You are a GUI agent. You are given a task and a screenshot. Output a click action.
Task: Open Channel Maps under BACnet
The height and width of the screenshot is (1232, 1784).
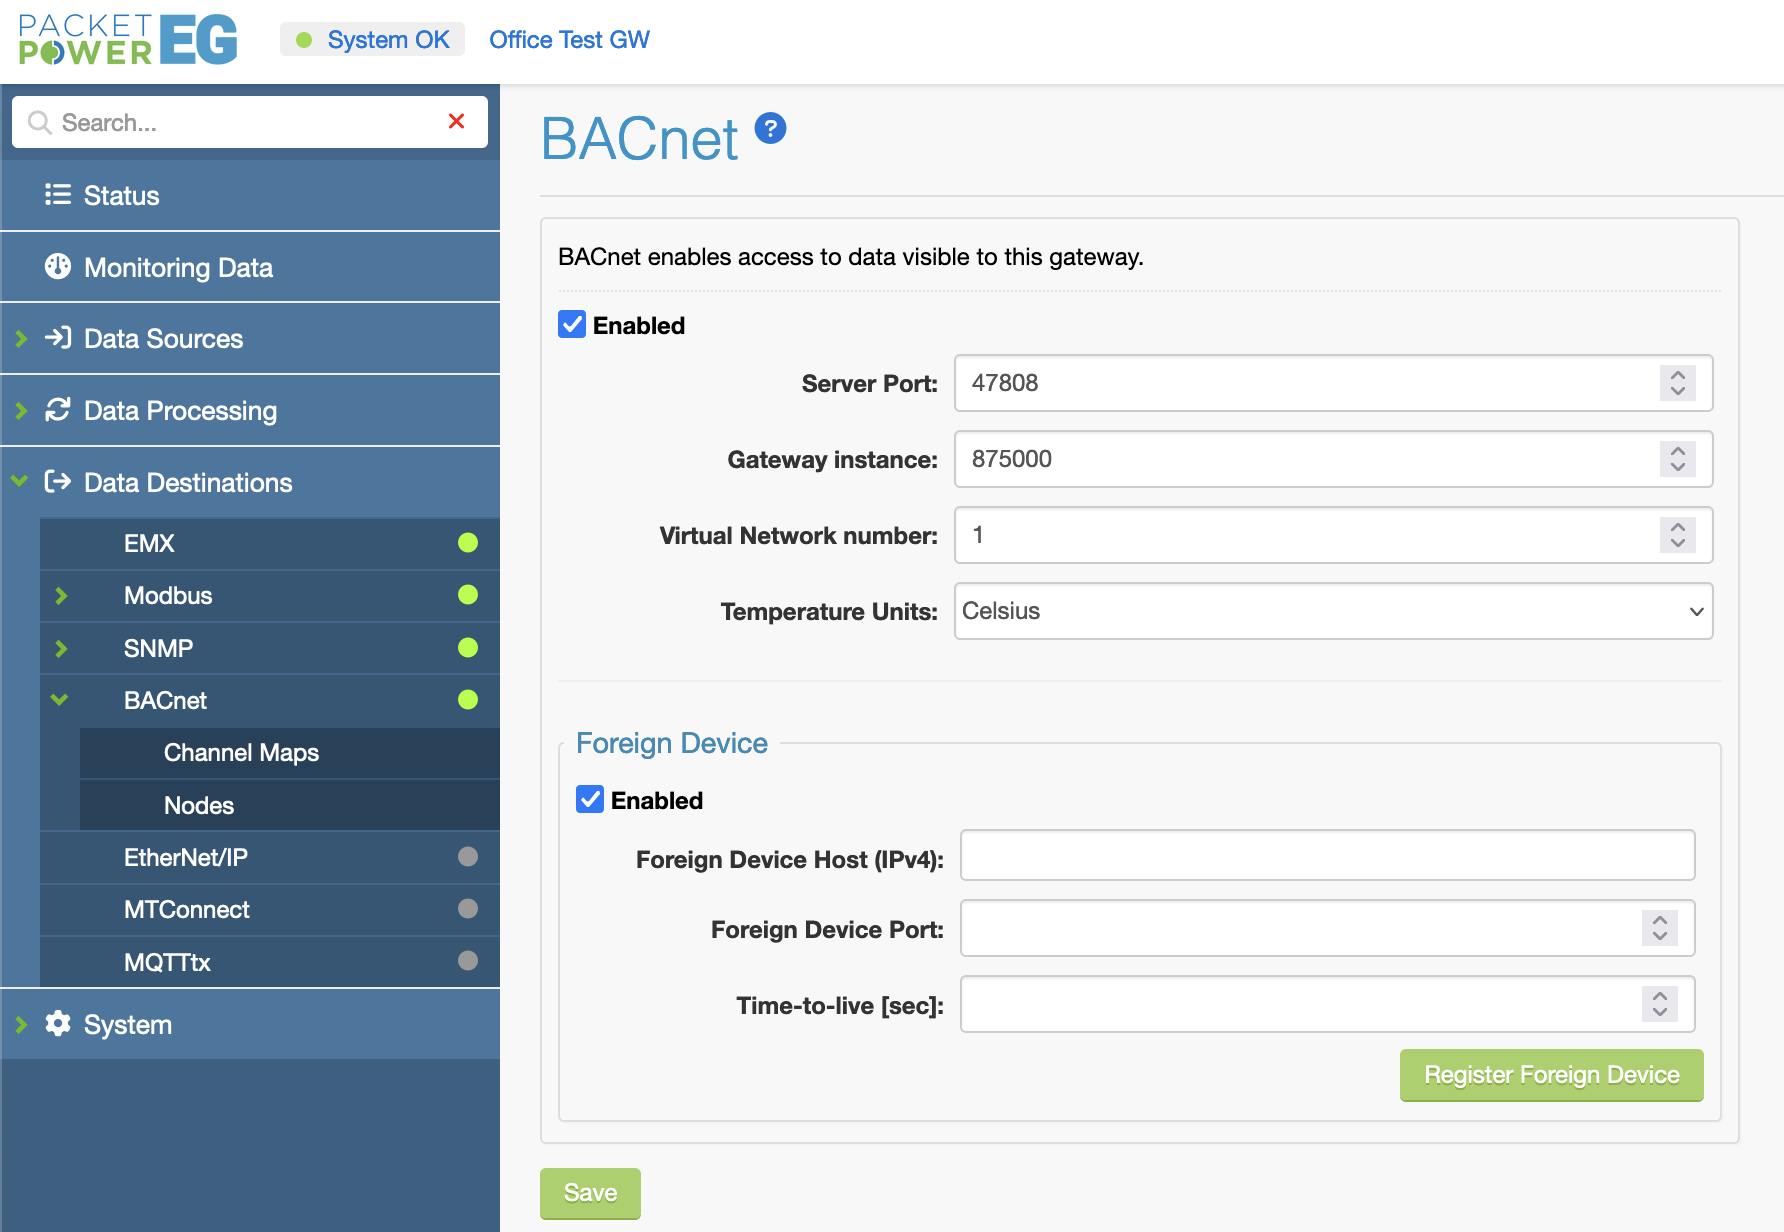[x=241, y=753]
